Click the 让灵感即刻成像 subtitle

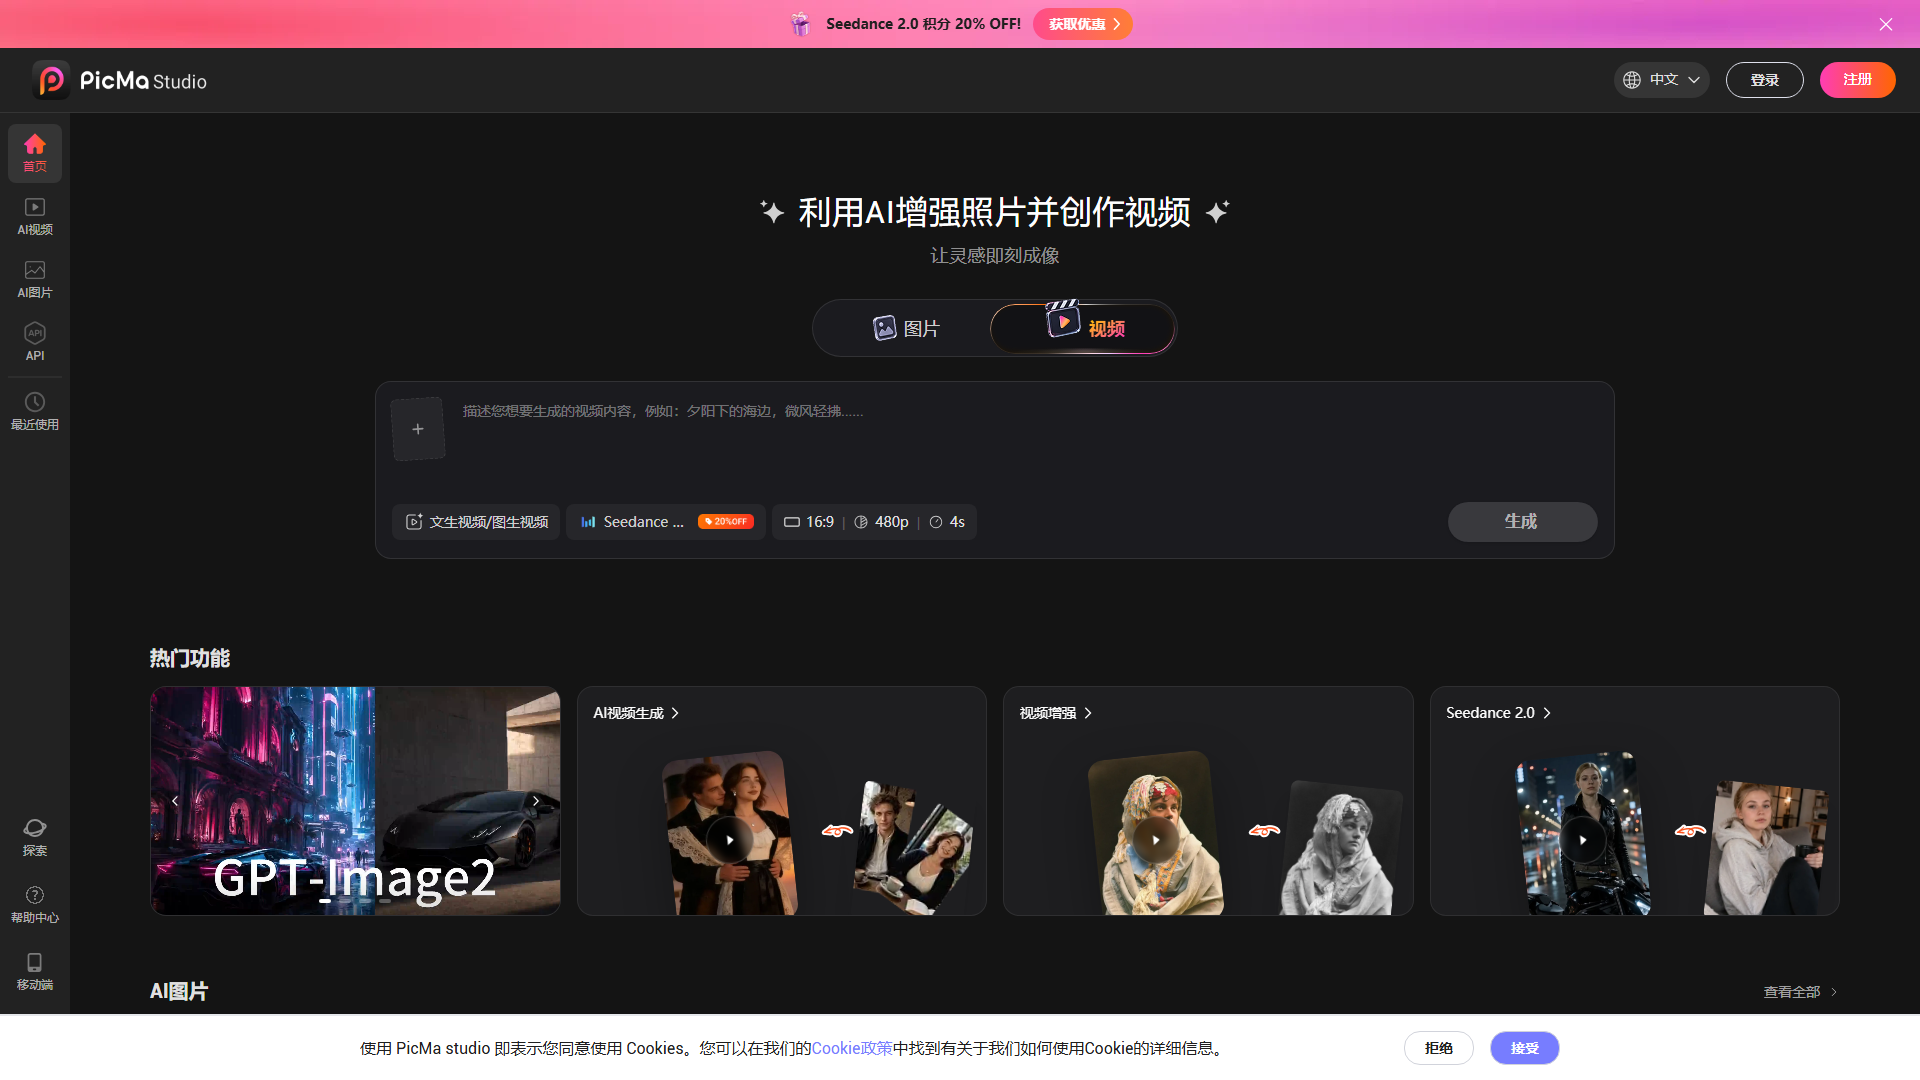pos(995,256)
